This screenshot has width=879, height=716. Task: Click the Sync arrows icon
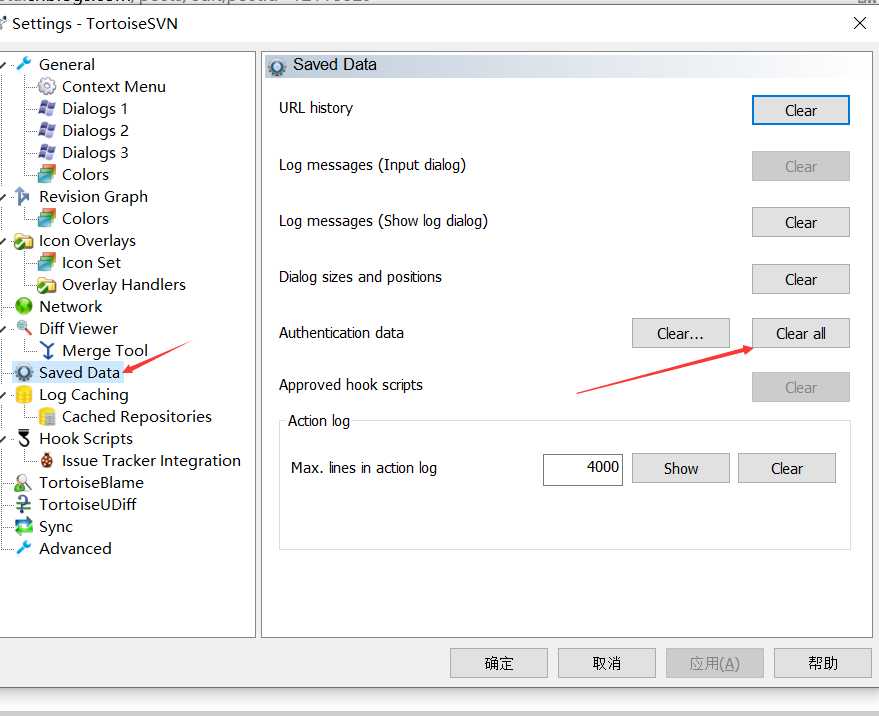point(24,526)
